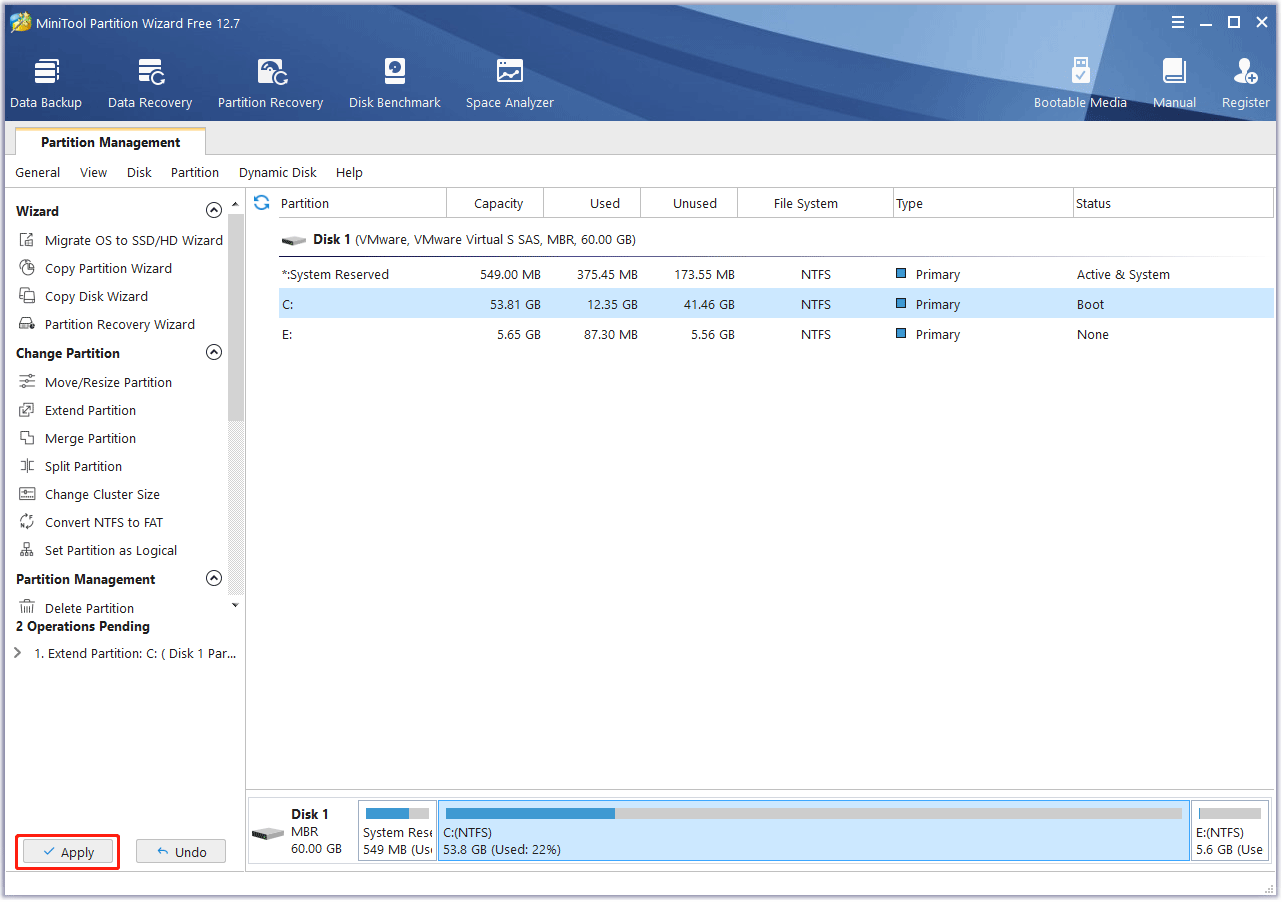Click the Move/Resize Partition icon
Viewport: 1282px width, 902px height.
[x=27, y=382]
